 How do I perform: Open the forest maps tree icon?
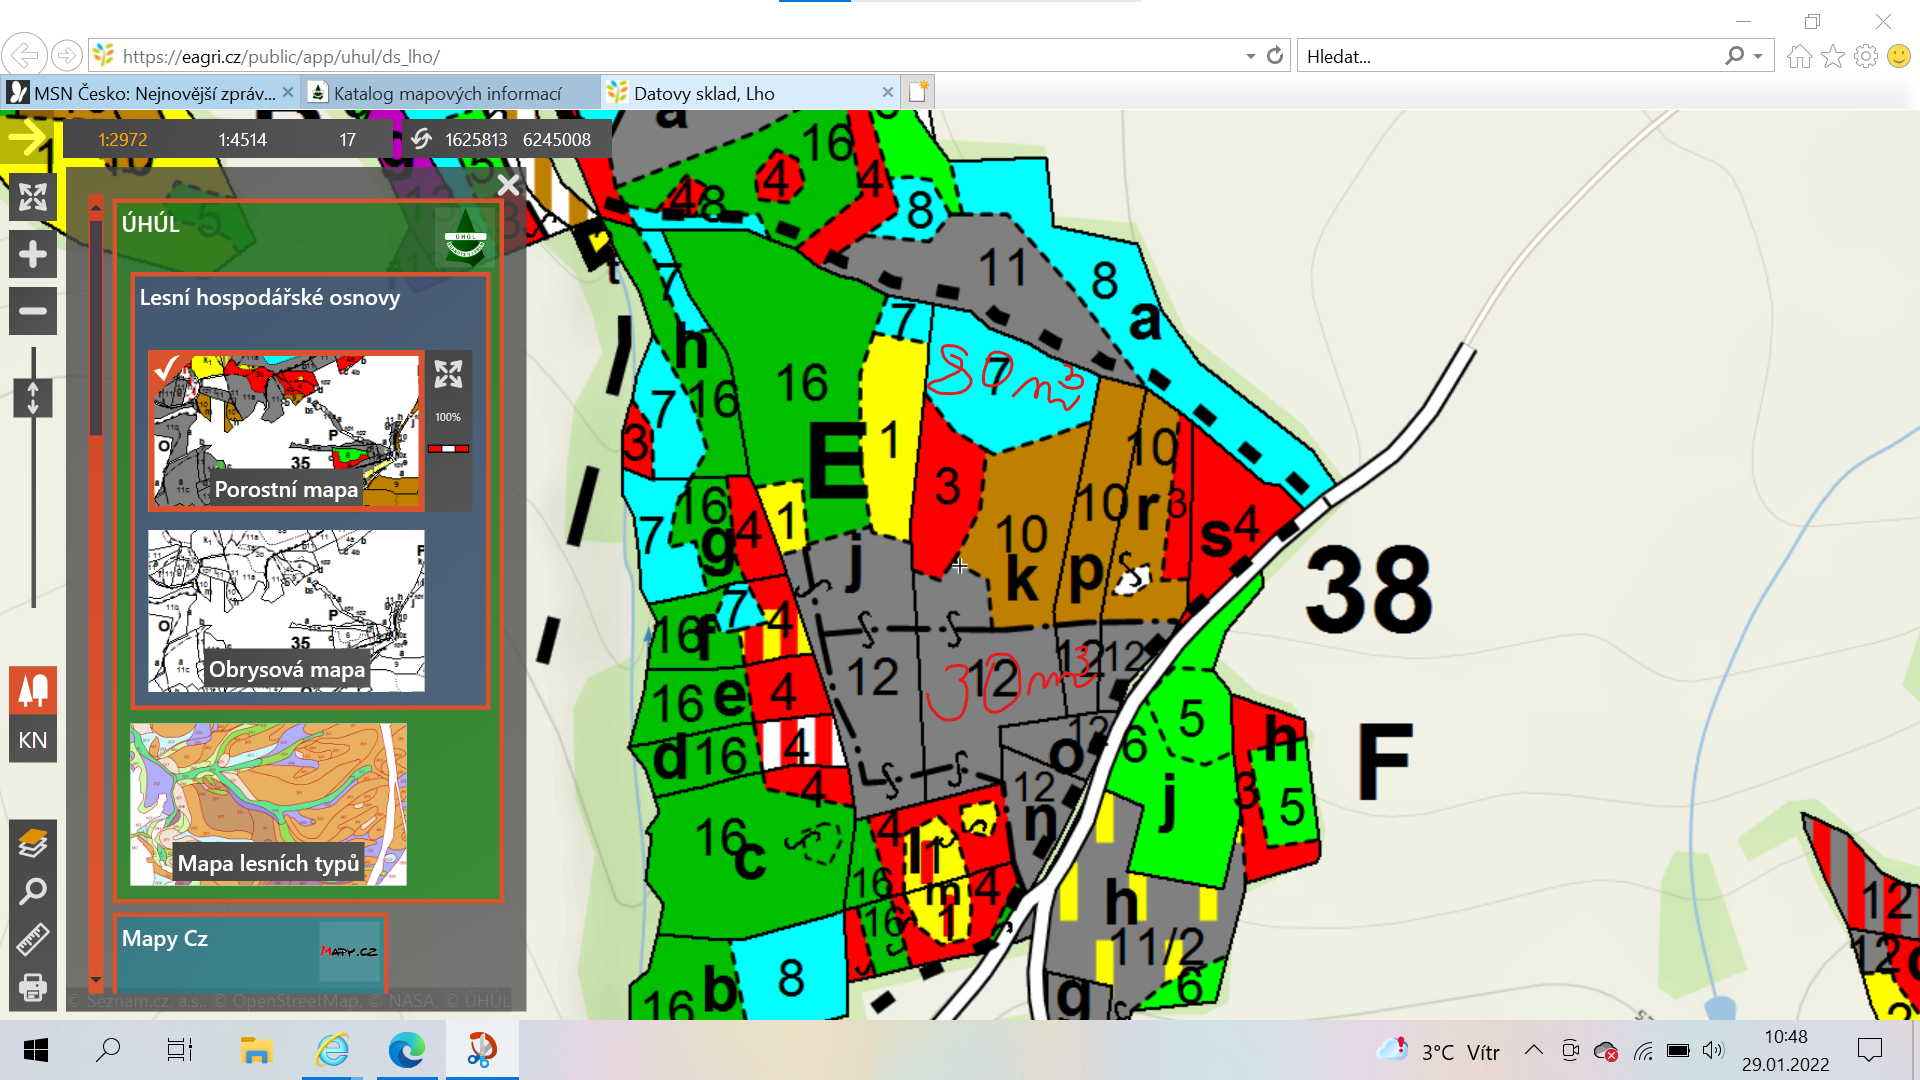point(33,690)
